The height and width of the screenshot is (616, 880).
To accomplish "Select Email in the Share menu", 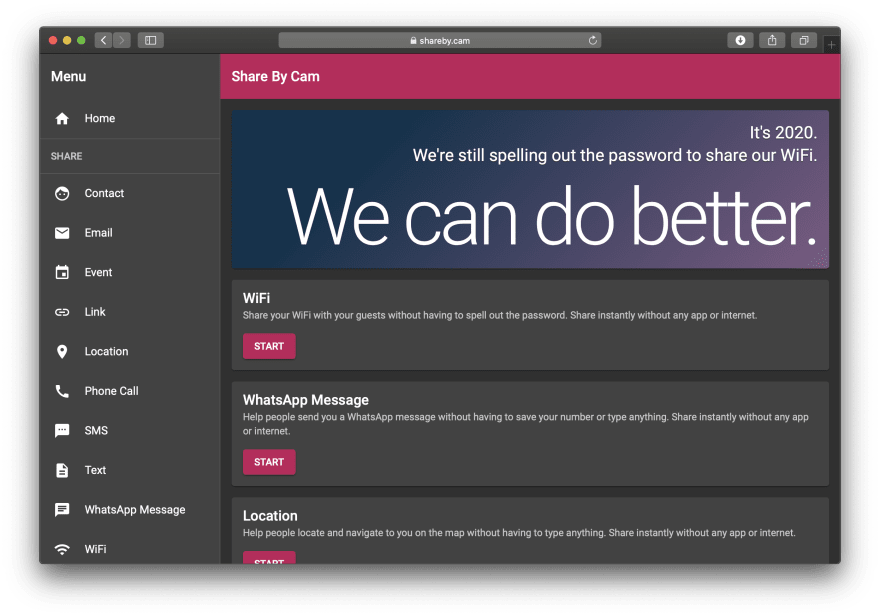I will [130, 233].
